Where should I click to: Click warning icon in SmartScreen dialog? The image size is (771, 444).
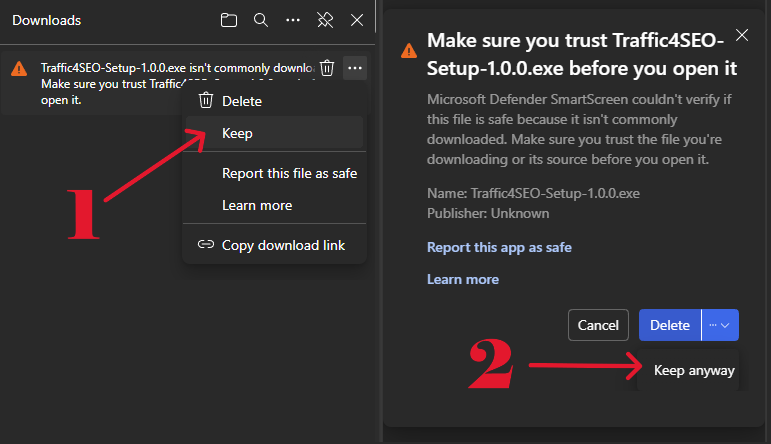409,51
